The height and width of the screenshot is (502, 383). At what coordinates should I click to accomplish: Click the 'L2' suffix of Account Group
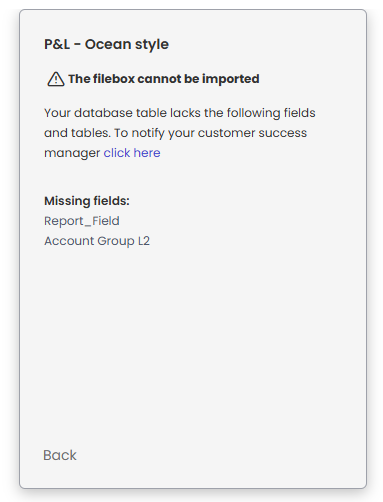click(144, 241)
